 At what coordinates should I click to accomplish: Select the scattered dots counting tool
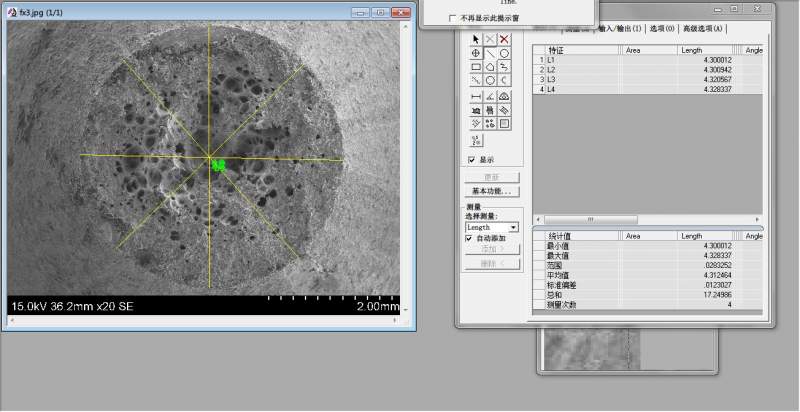[490, 124]
